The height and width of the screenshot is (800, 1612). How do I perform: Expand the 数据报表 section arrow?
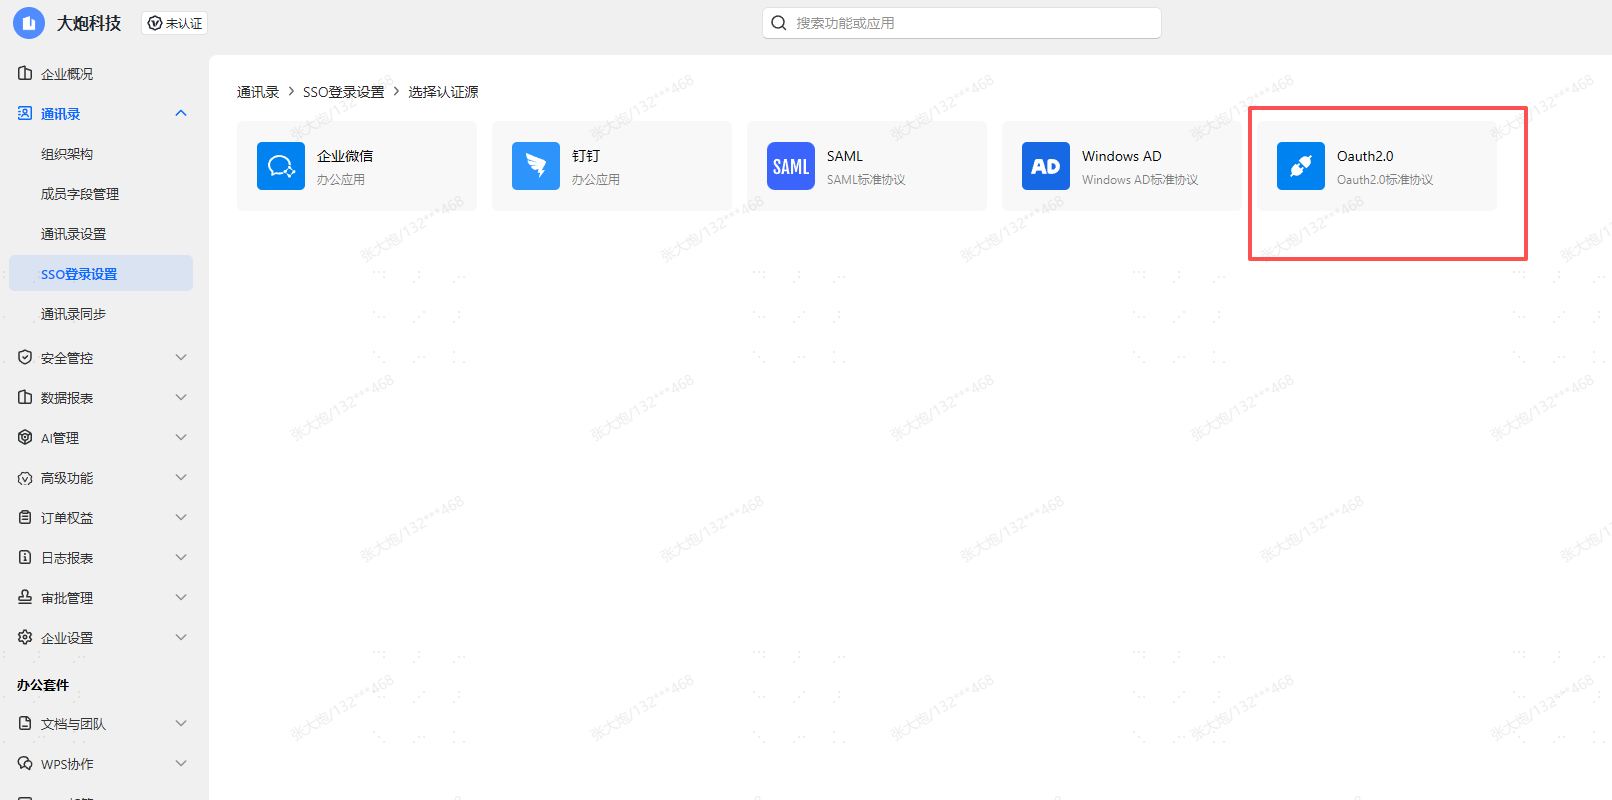[181, 397]
